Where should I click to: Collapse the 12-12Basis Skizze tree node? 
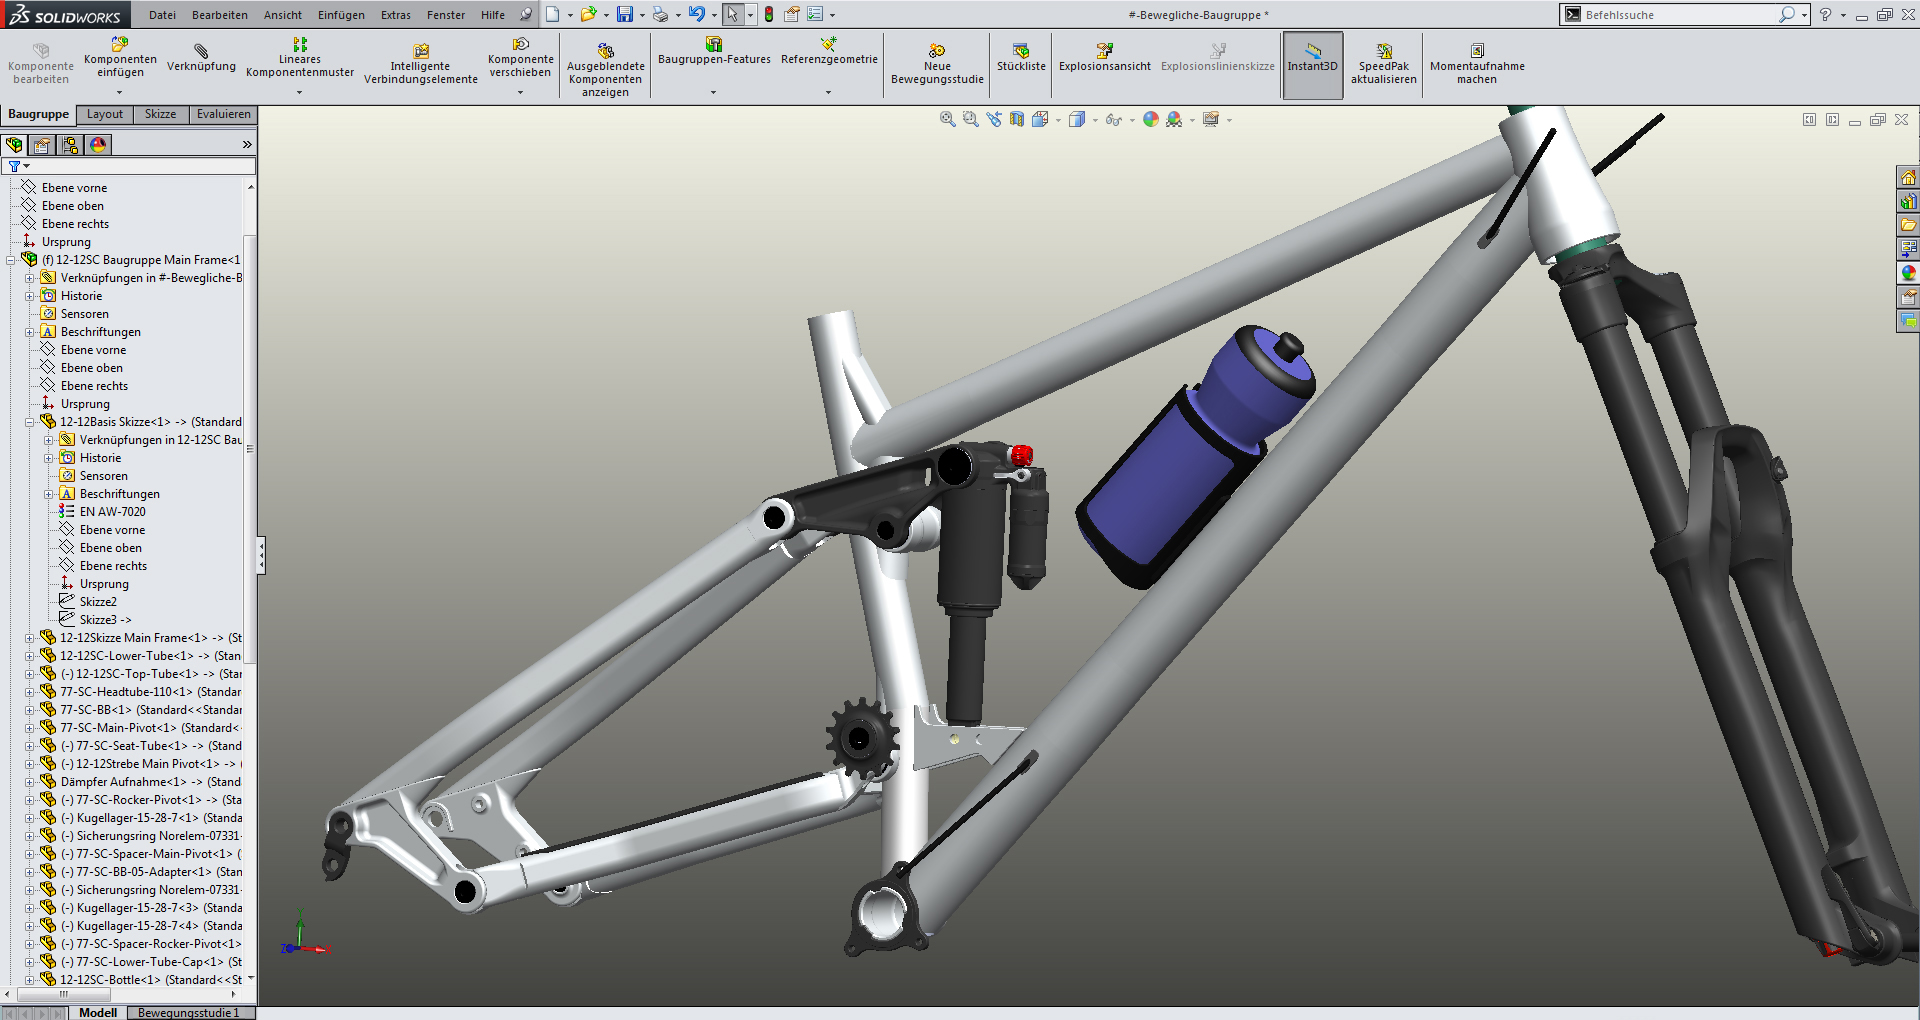30,422
